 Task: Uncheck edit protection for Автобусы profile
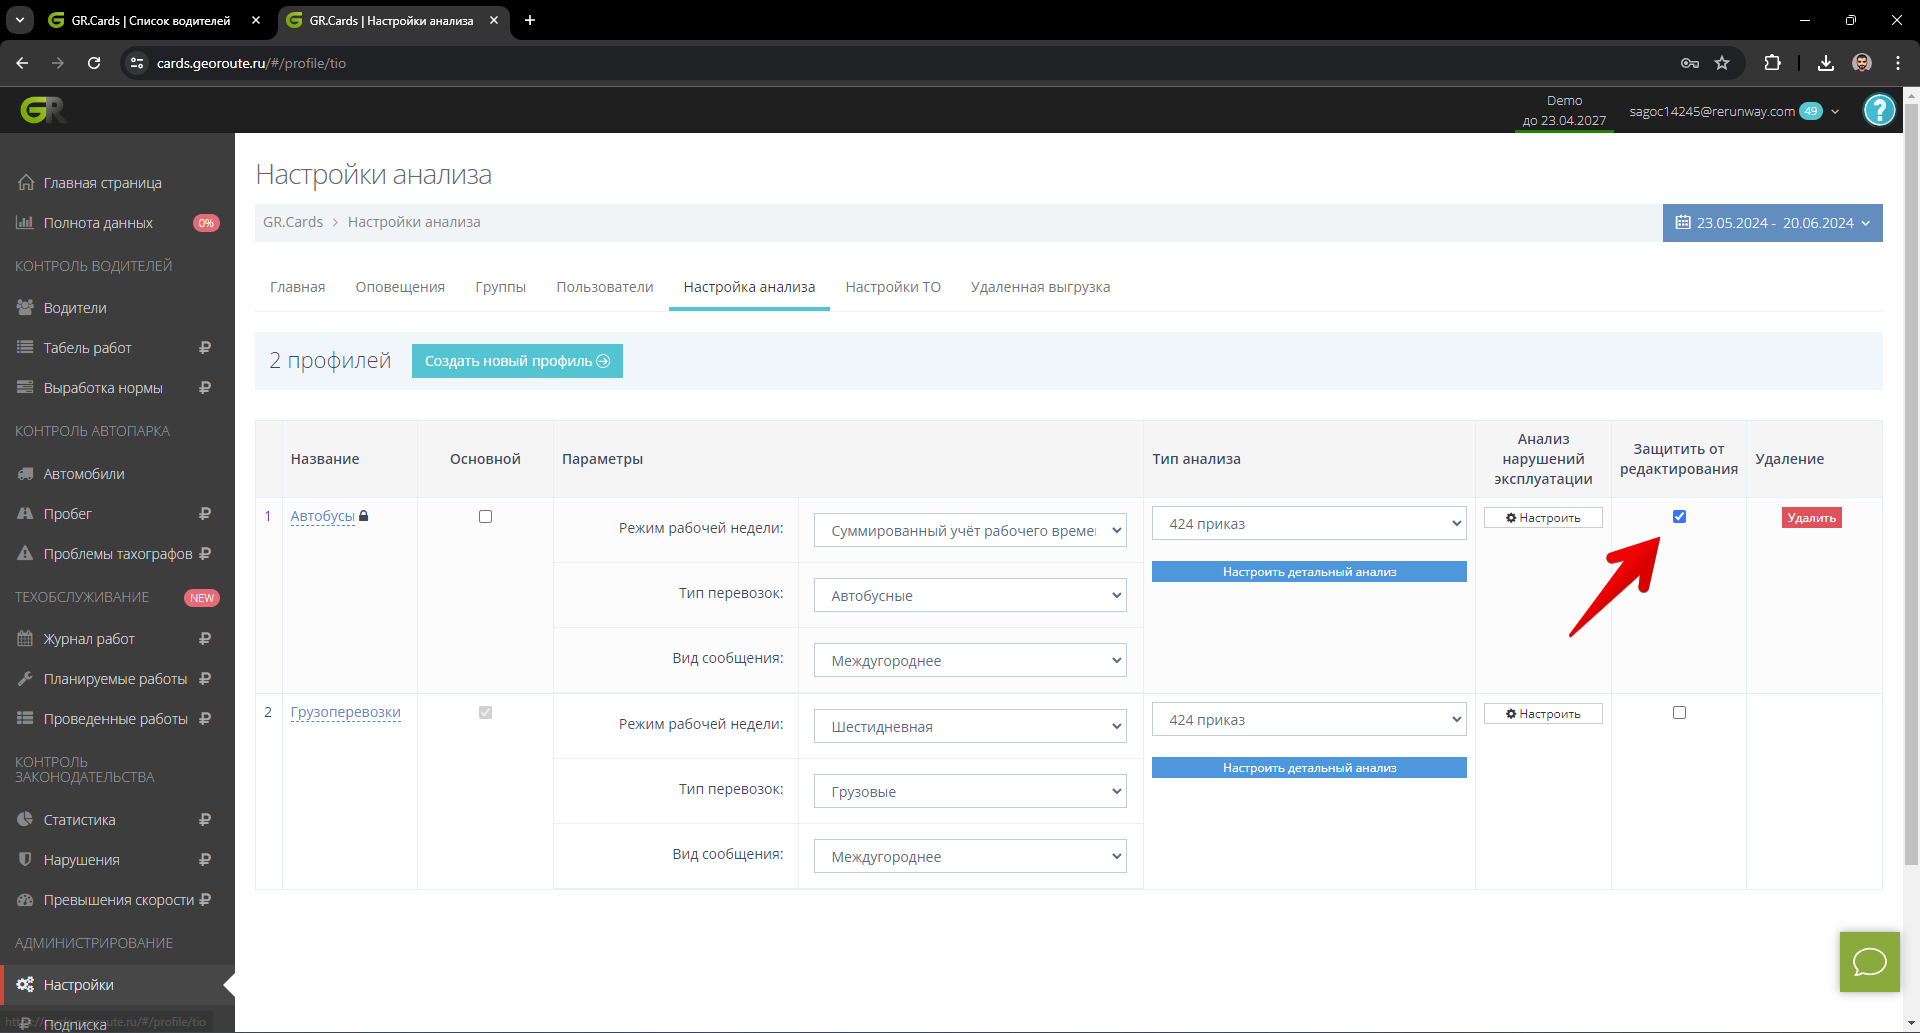pyautogui.click(x=1679, y=517)
